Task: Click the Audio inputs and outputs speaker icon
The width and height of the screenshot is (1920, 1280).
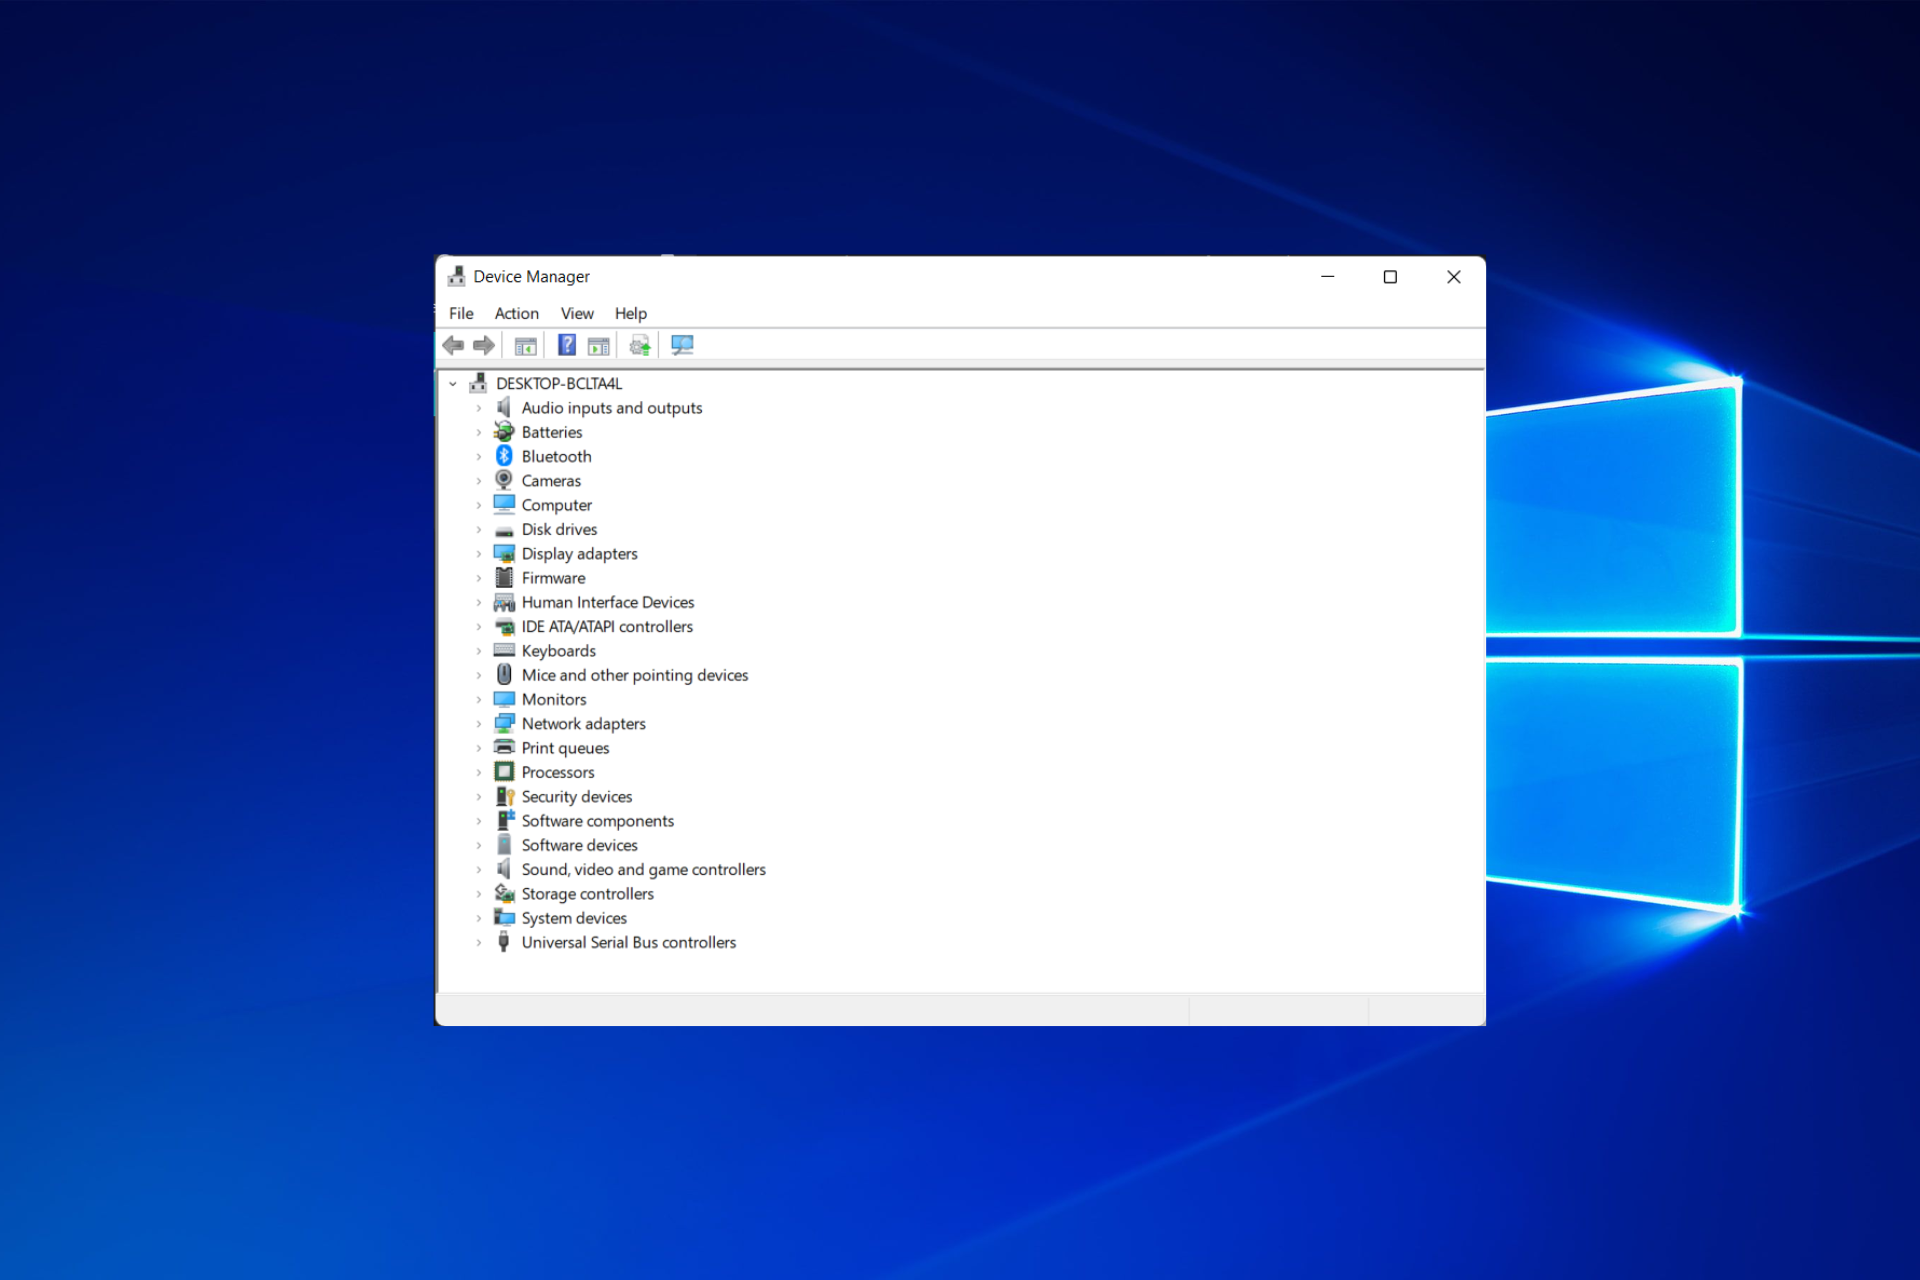Action: point(504,407)
